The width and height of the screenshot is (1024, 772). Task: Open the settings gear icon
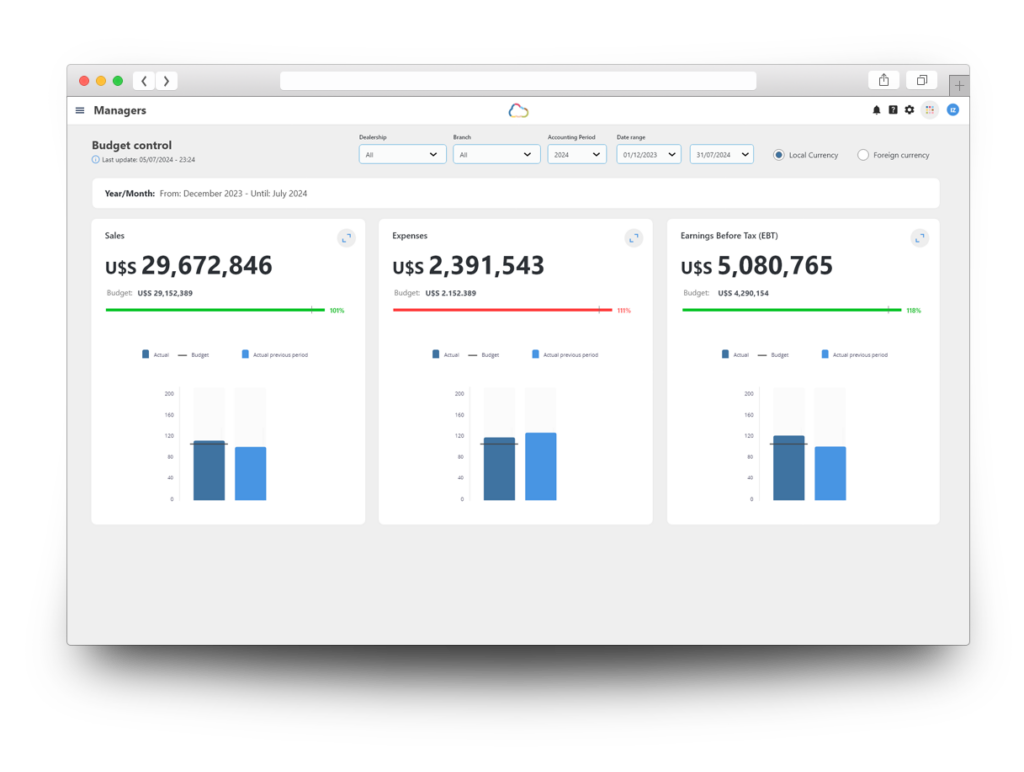909,110
